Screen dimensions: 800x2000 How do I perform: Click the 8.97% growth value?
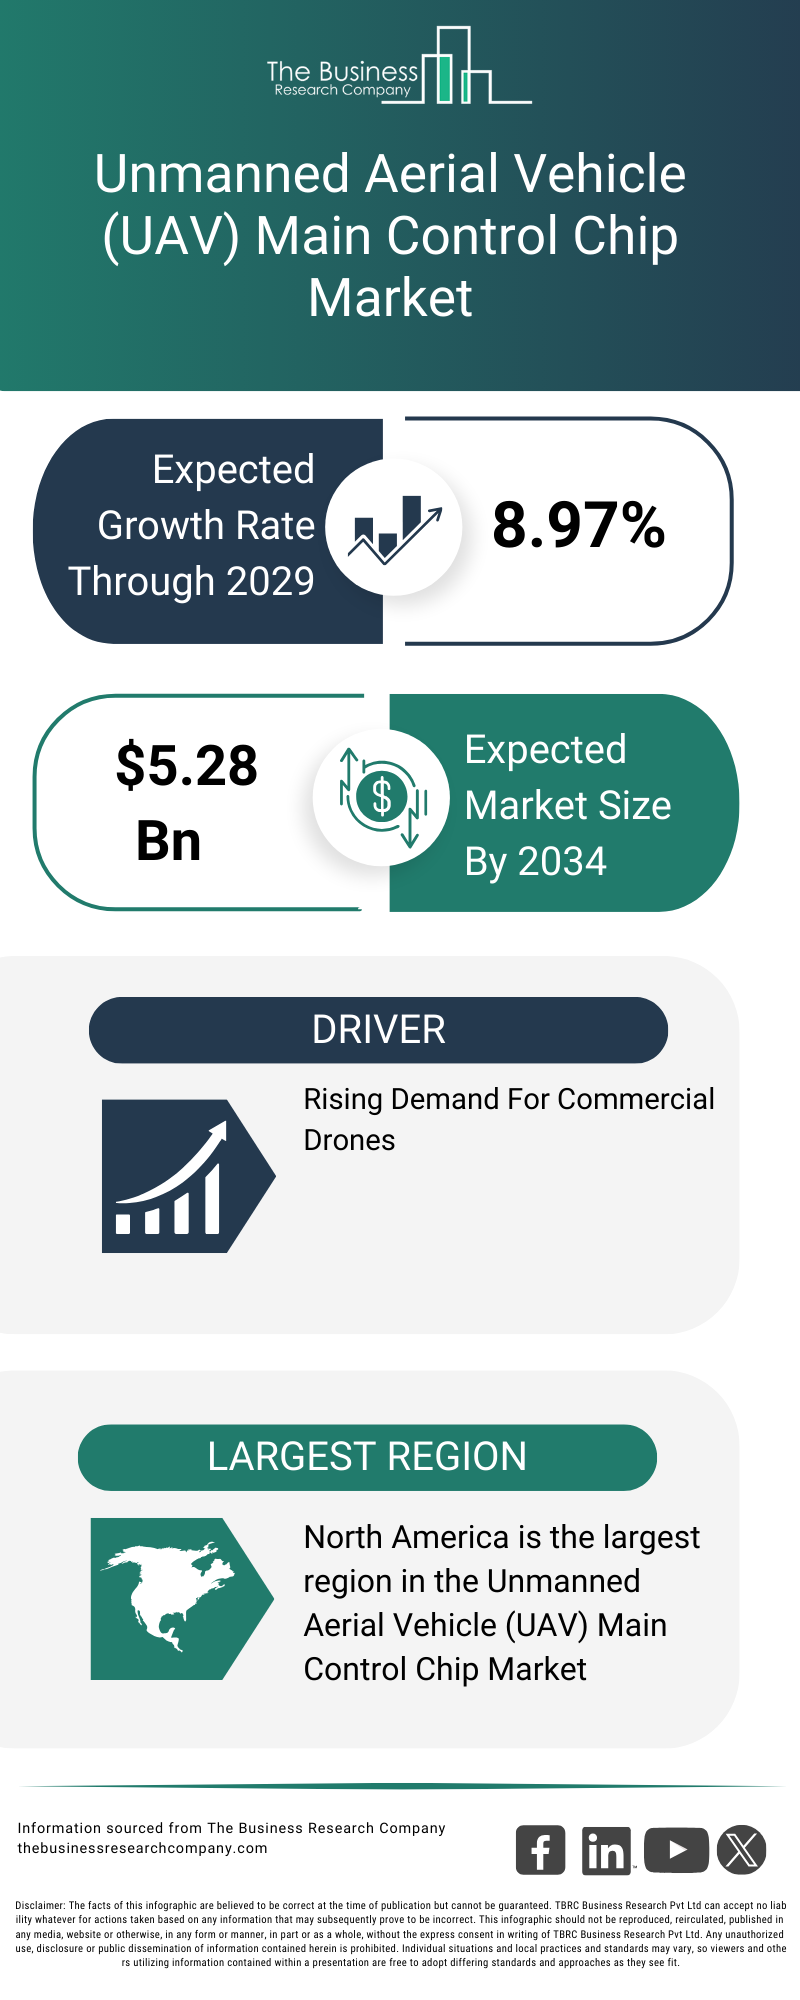pyautogui.click(x=579, y=526)
